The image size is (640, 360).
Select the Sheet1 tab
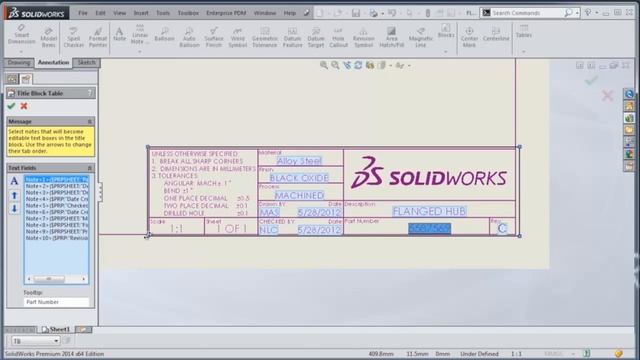pyautogui.click(x=56, y=329)
